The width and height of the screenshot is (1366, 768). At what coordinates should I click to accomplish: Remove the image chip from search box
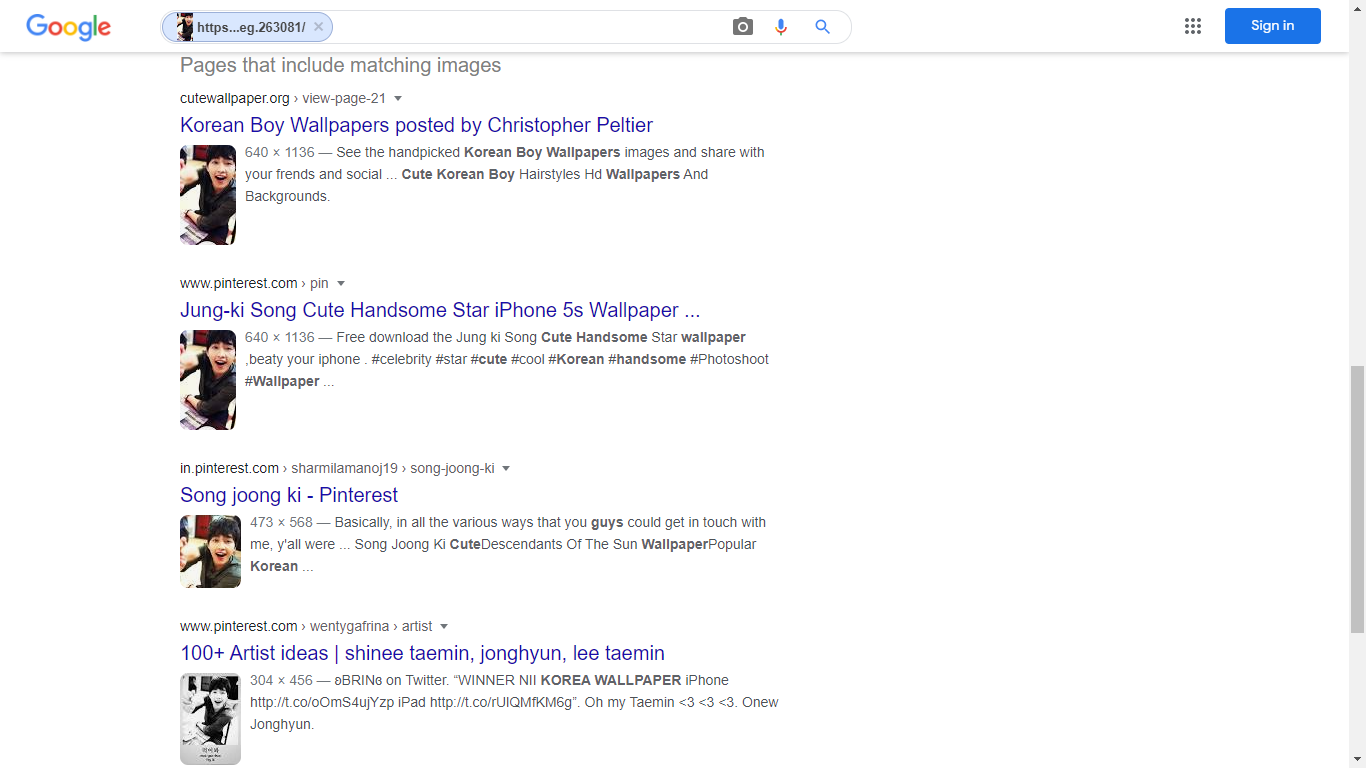coord(318,27)
